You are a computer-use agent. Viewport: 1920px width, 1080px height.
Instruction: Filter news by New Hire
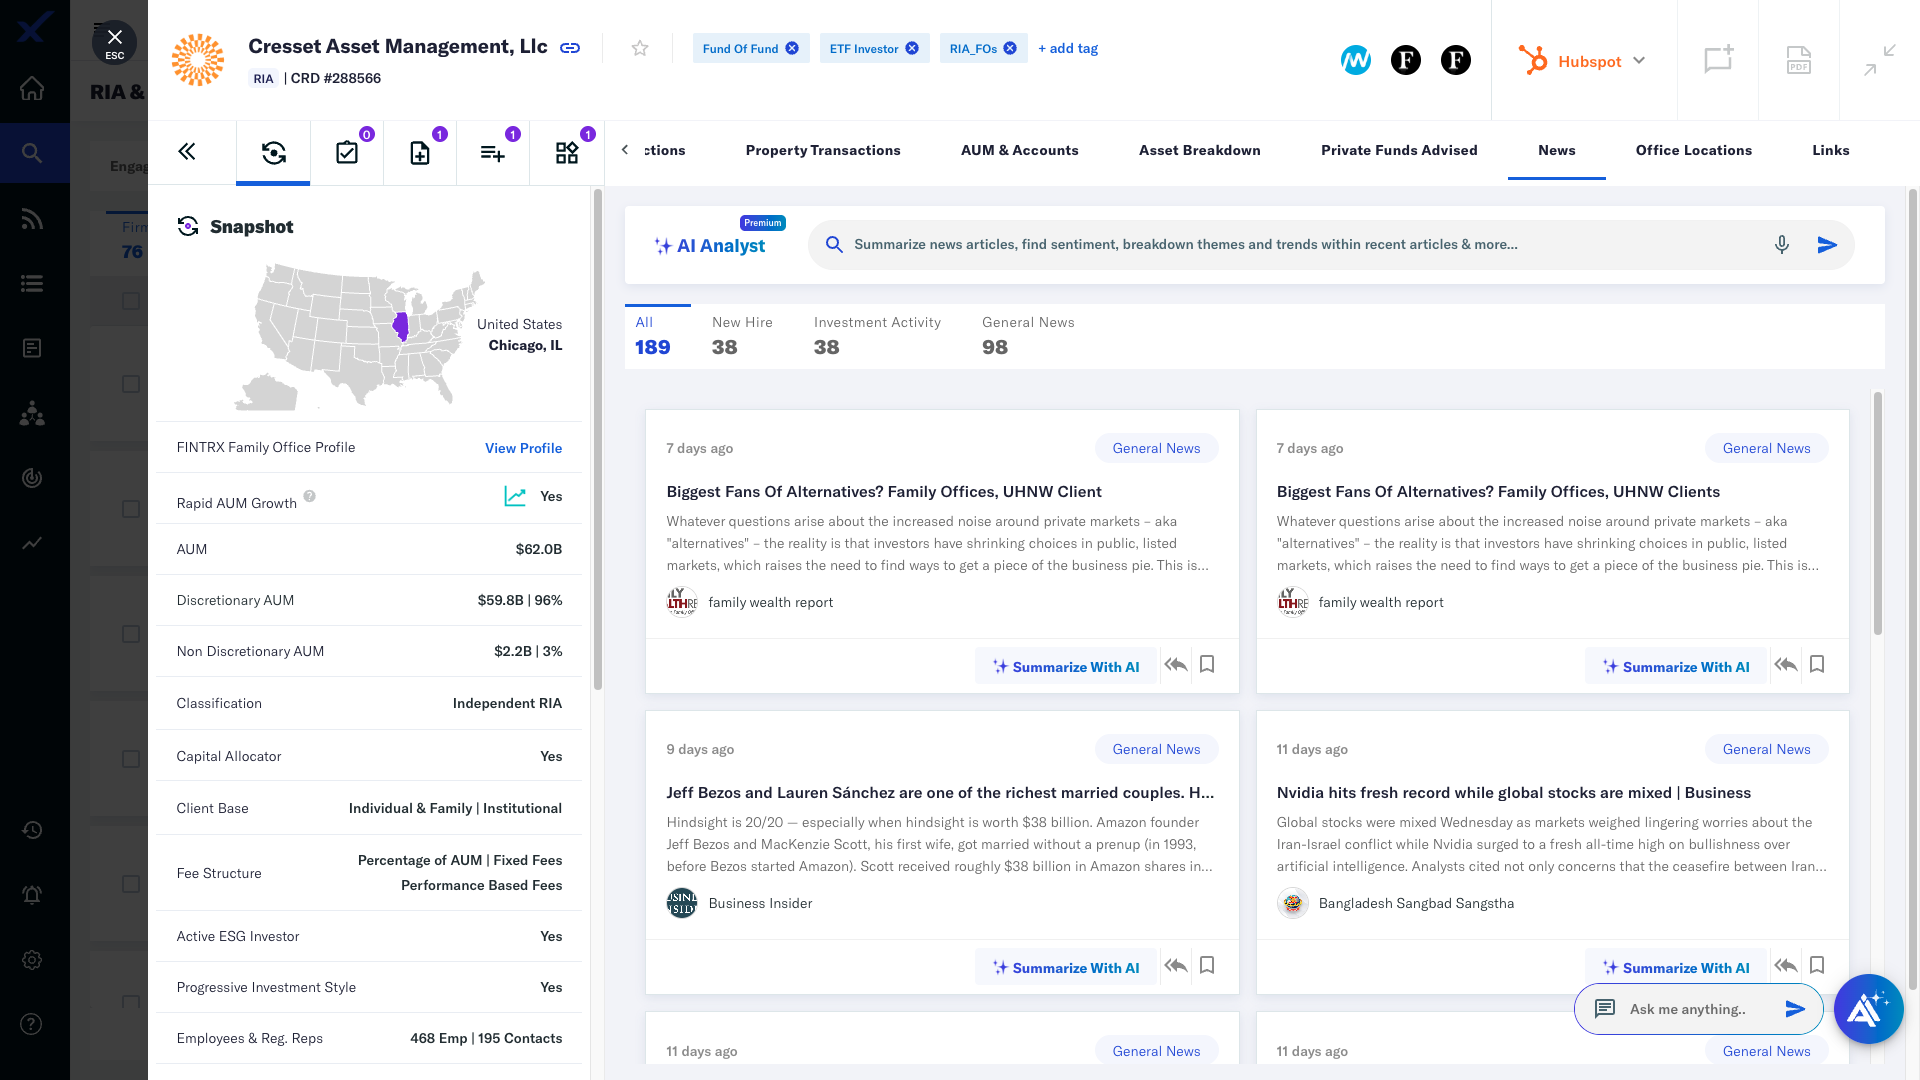tap(742, 336)
